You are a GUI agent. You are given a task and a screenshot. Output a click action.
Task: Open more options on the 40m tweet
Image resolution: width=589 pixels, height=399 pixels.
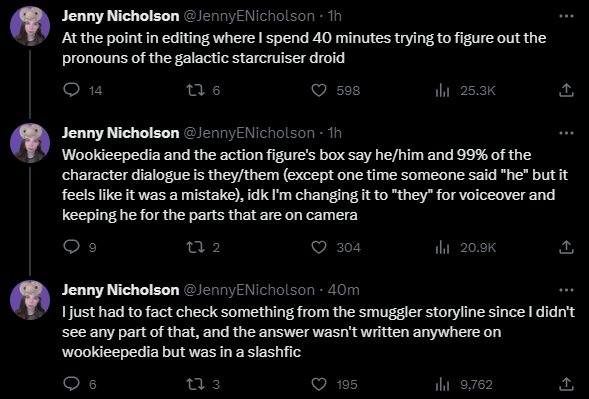click(566, 290)
